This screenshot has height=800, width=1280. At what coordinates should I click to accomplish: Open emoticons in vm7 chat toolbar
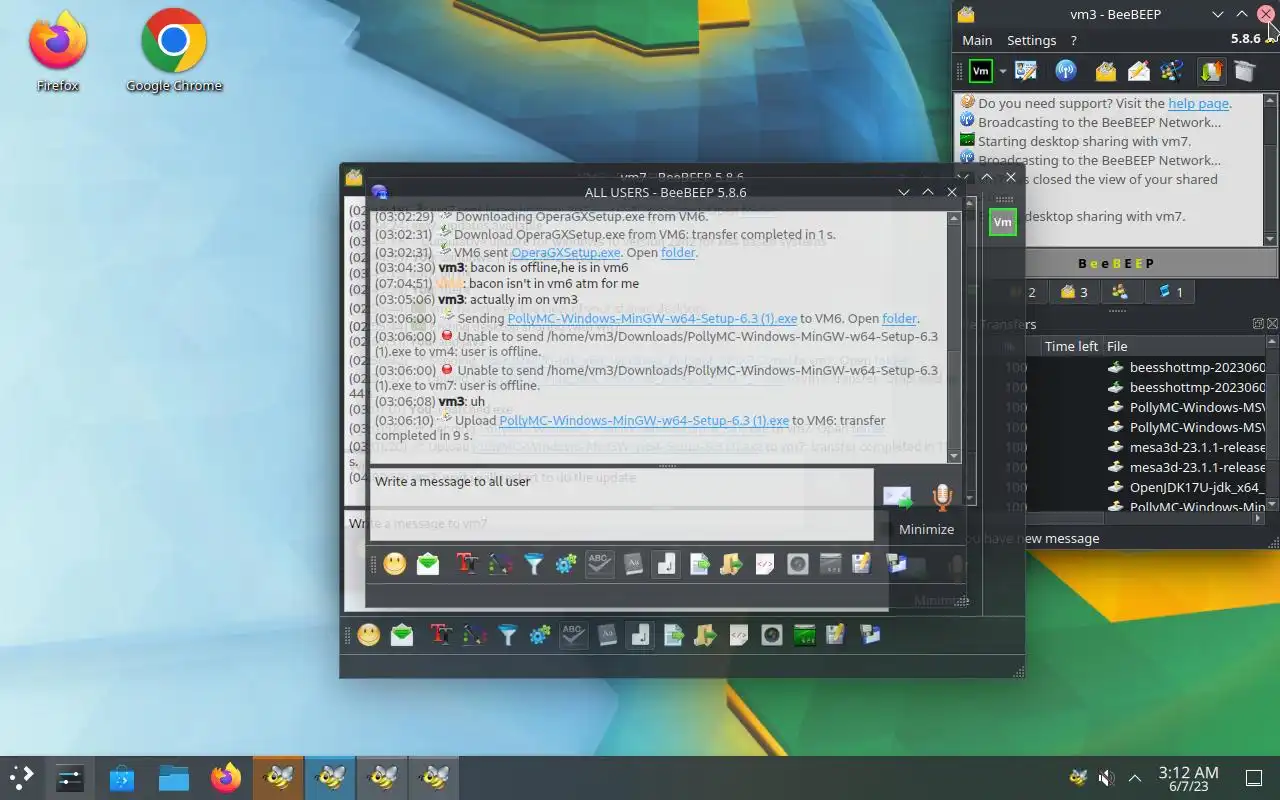click(369, 635)
